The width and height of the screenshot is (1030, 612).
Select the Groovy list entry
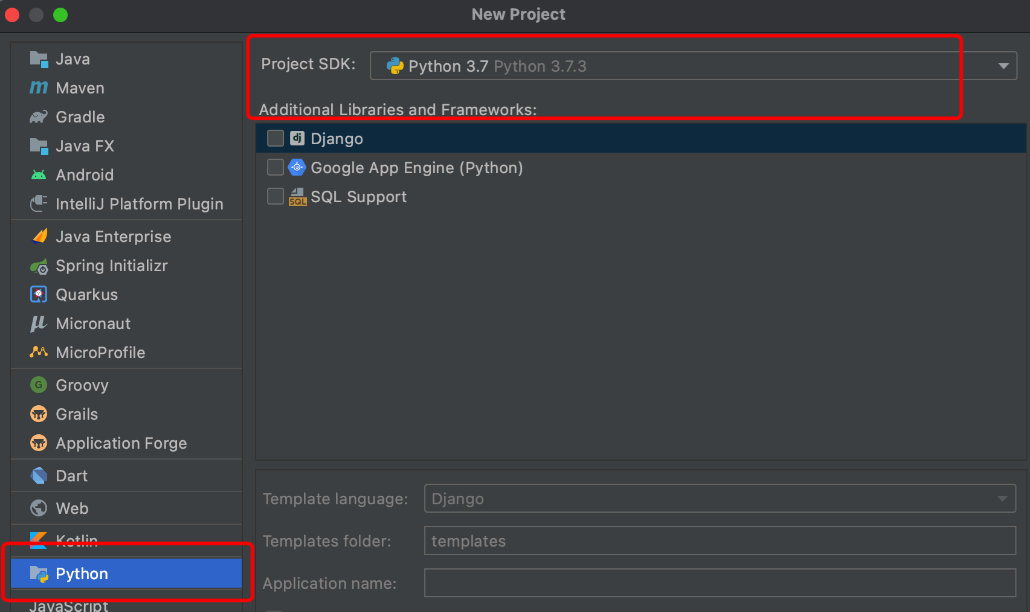click(126, 385)
